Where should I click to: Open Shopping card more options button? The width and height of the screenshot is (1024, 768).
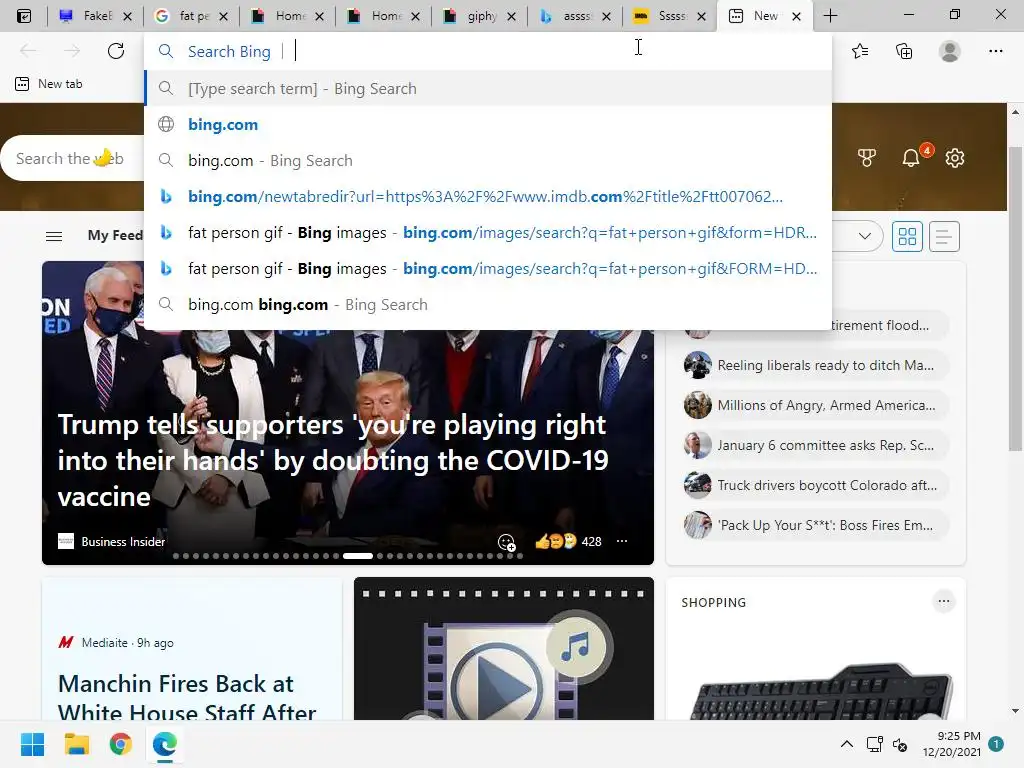[x=944, y=601]
